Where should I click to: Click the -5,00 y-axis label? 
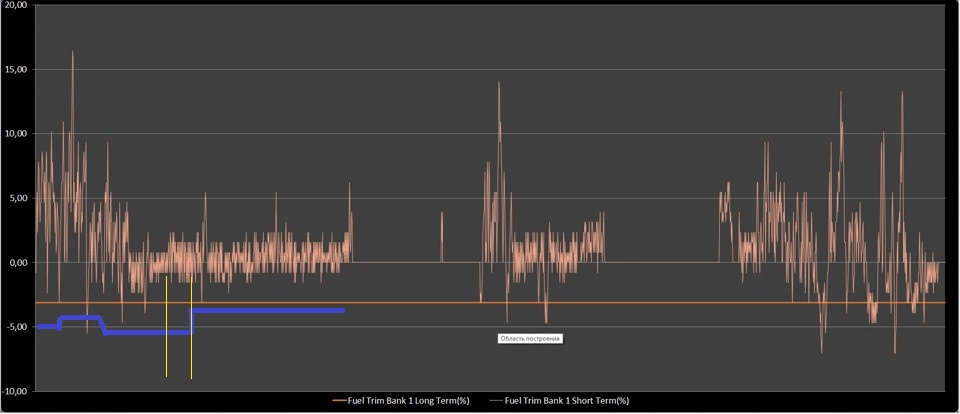coord(15,327)
